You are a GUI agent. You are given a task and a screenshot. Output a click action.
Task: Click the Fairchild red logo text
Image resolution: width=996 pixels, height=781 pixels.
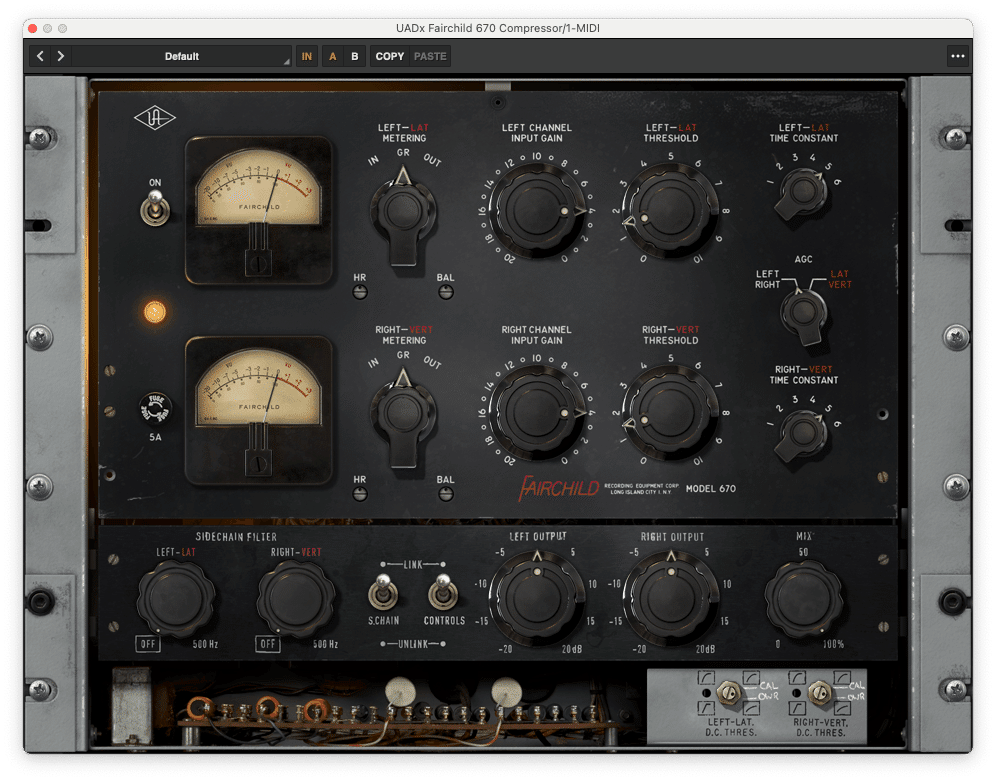click(559, 488)
